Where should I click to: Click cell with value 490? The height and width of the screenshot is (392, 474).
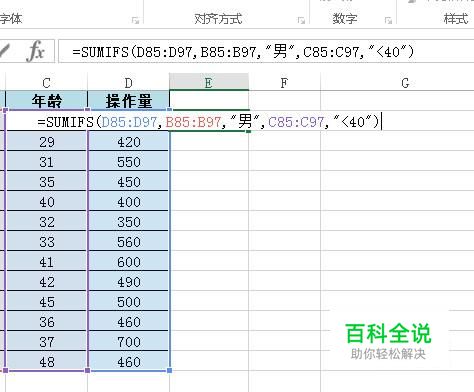pyautogui.click(x=129, y=282)
